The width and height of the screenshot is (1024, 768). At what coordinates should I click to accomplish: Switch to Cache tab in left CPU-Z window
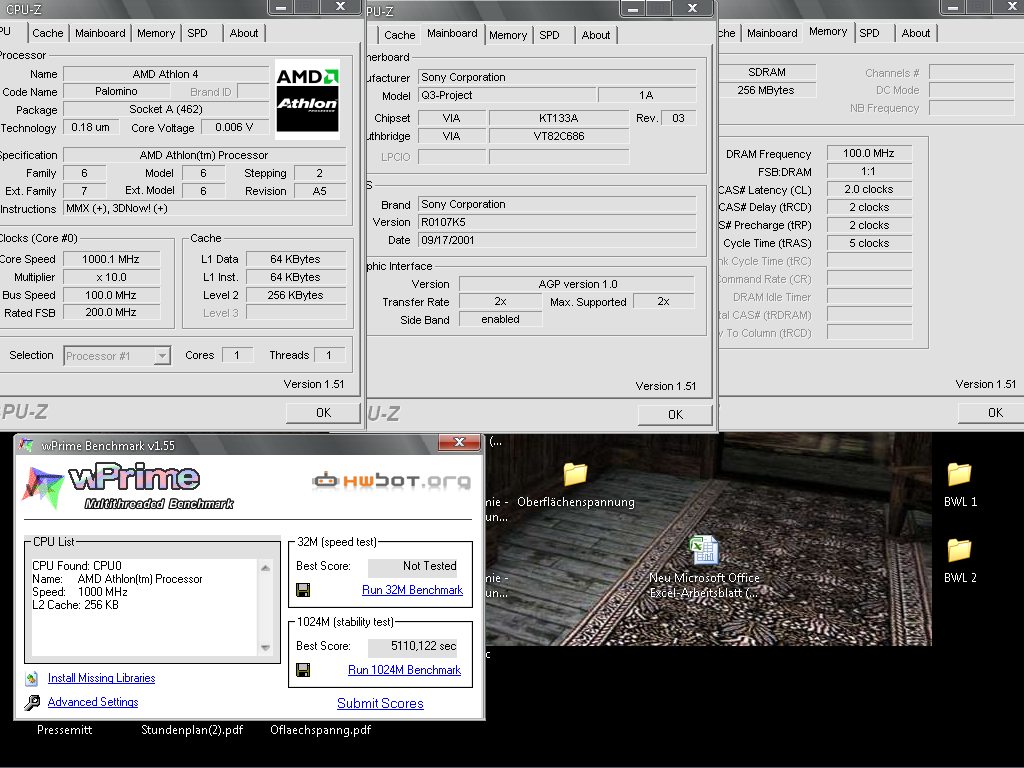coord(48,33)
